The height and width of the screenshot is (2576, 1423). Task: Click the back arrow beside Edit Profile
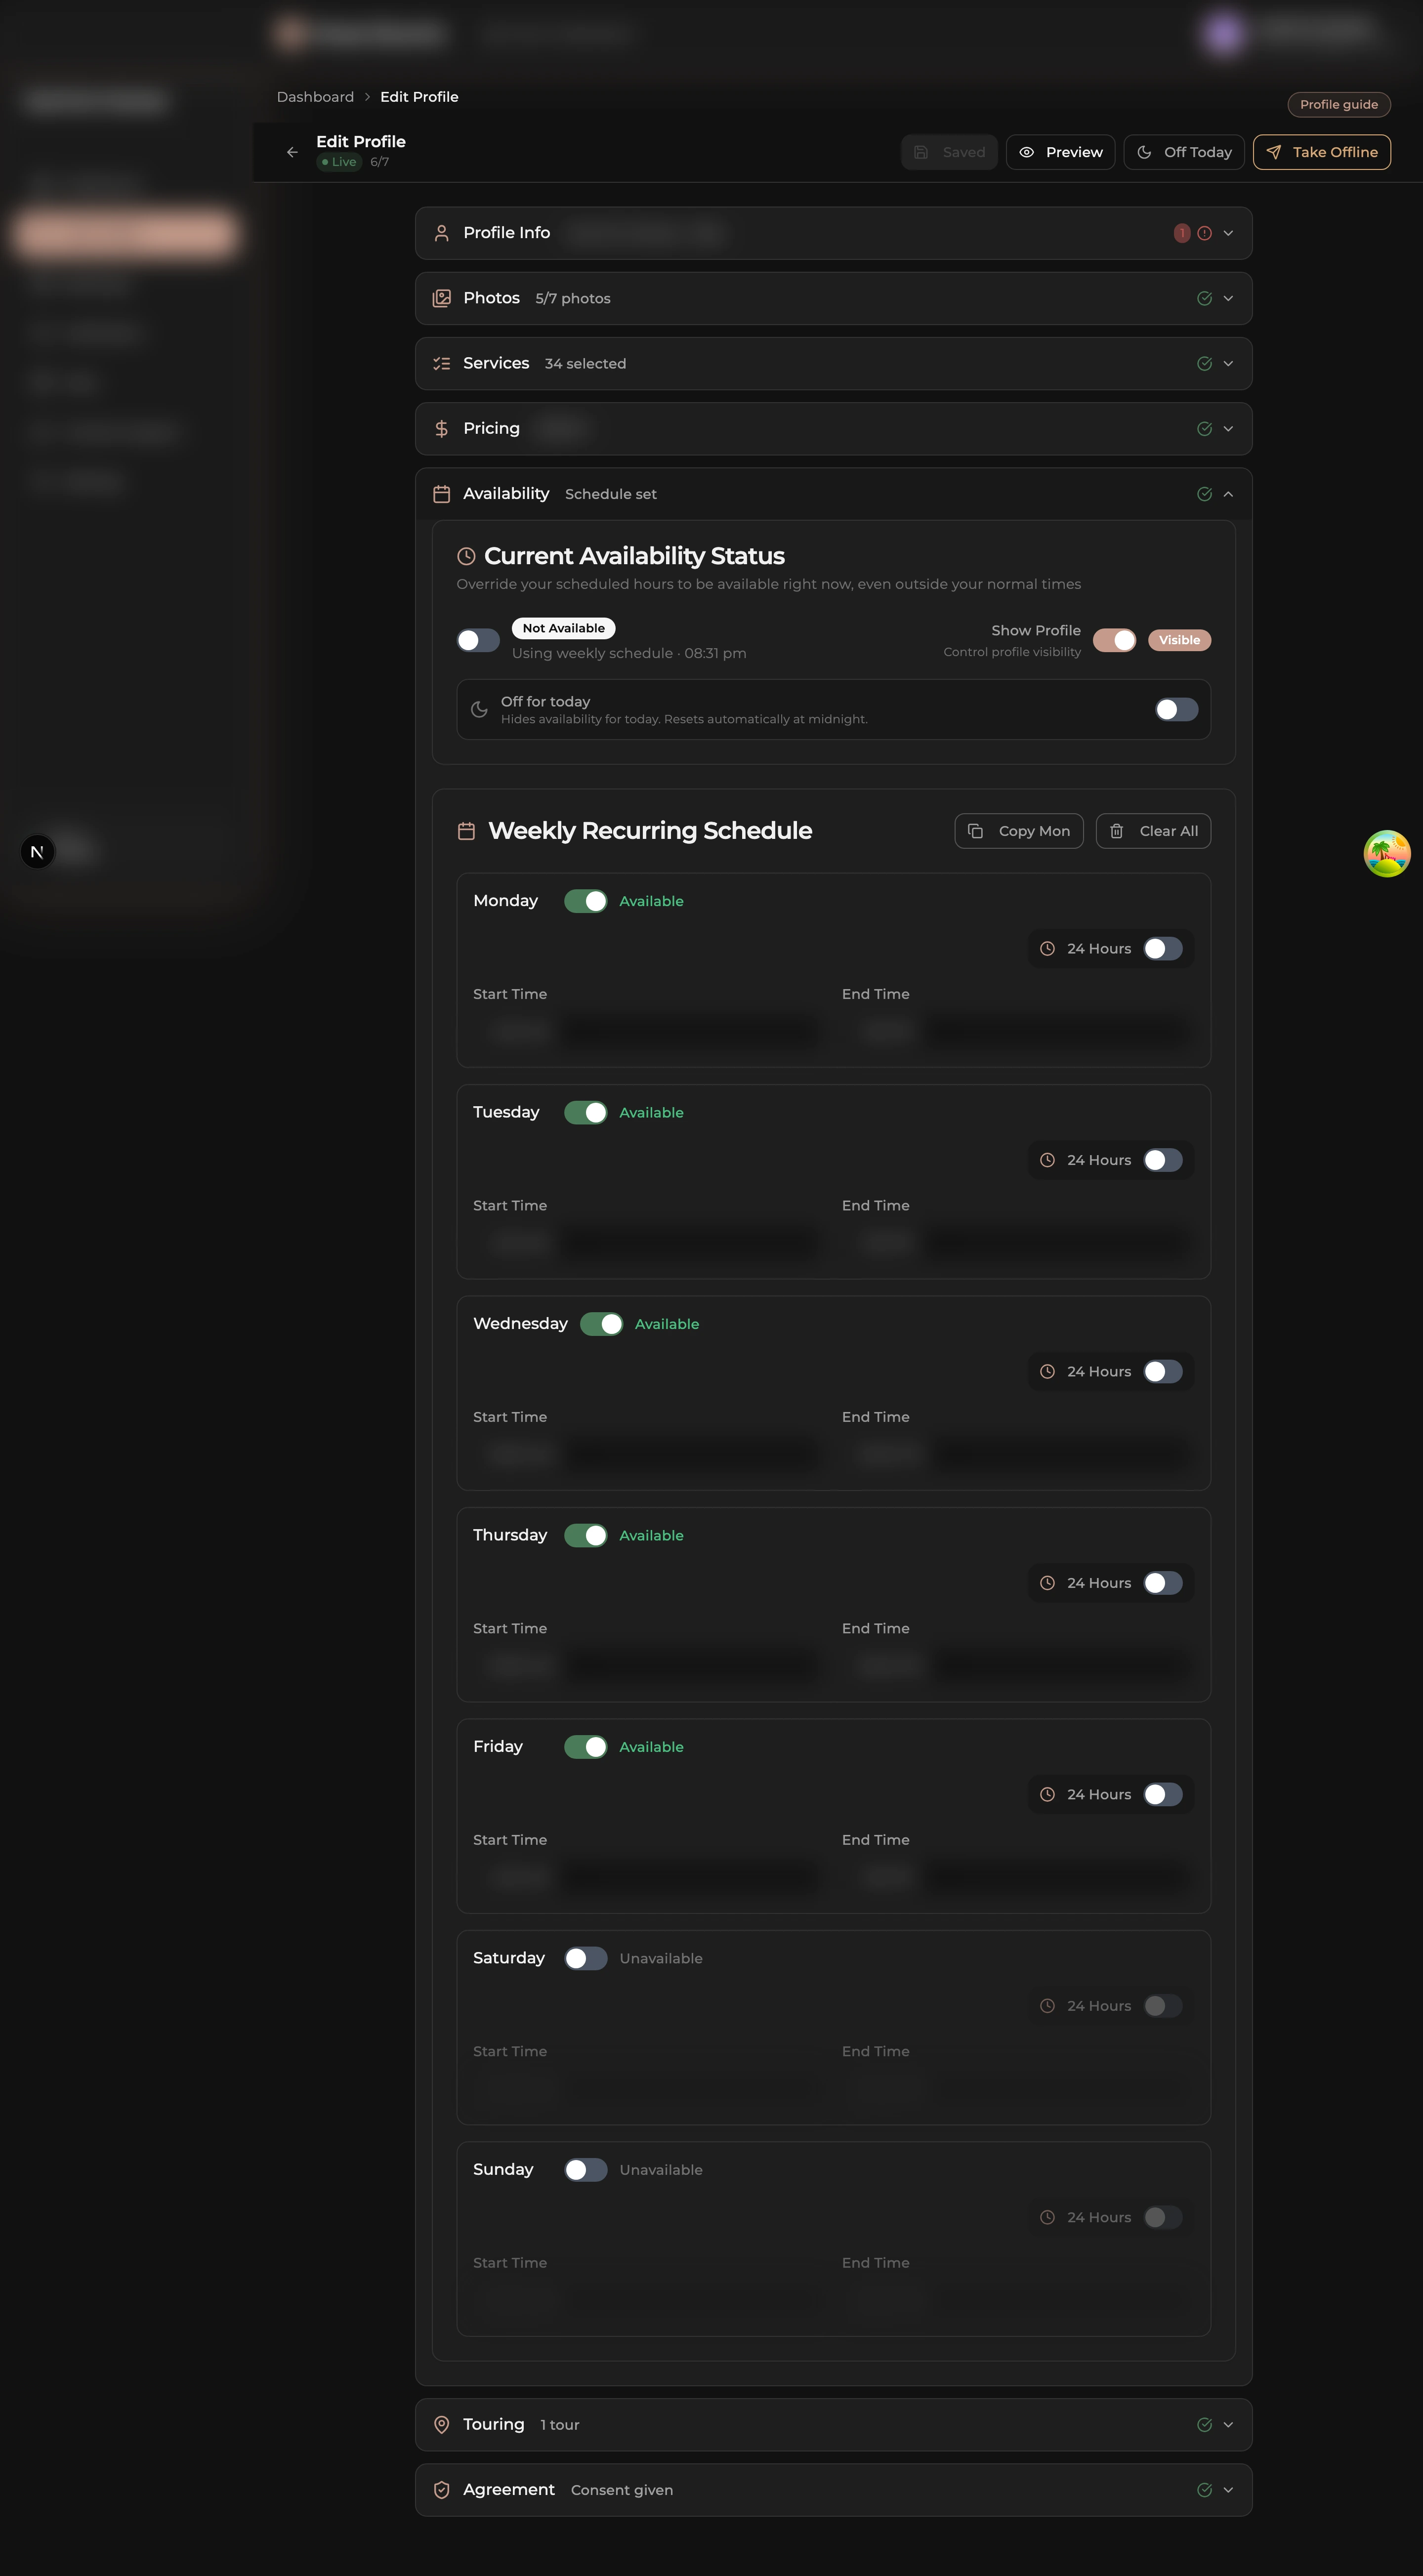tap(292, 152)
